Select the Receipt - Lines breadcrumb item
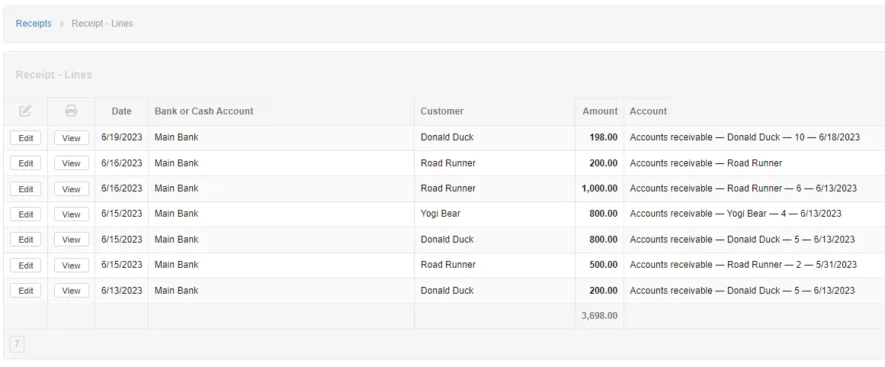The image size is (885, 367). 102,24
